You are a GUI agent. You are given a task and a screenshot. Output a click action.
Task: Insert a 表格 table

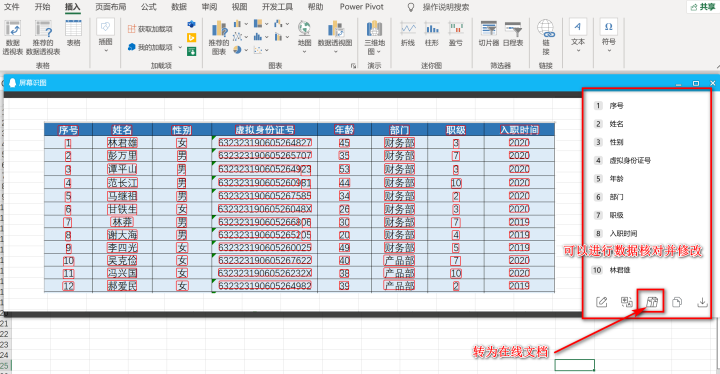click(x=73, y=33)
